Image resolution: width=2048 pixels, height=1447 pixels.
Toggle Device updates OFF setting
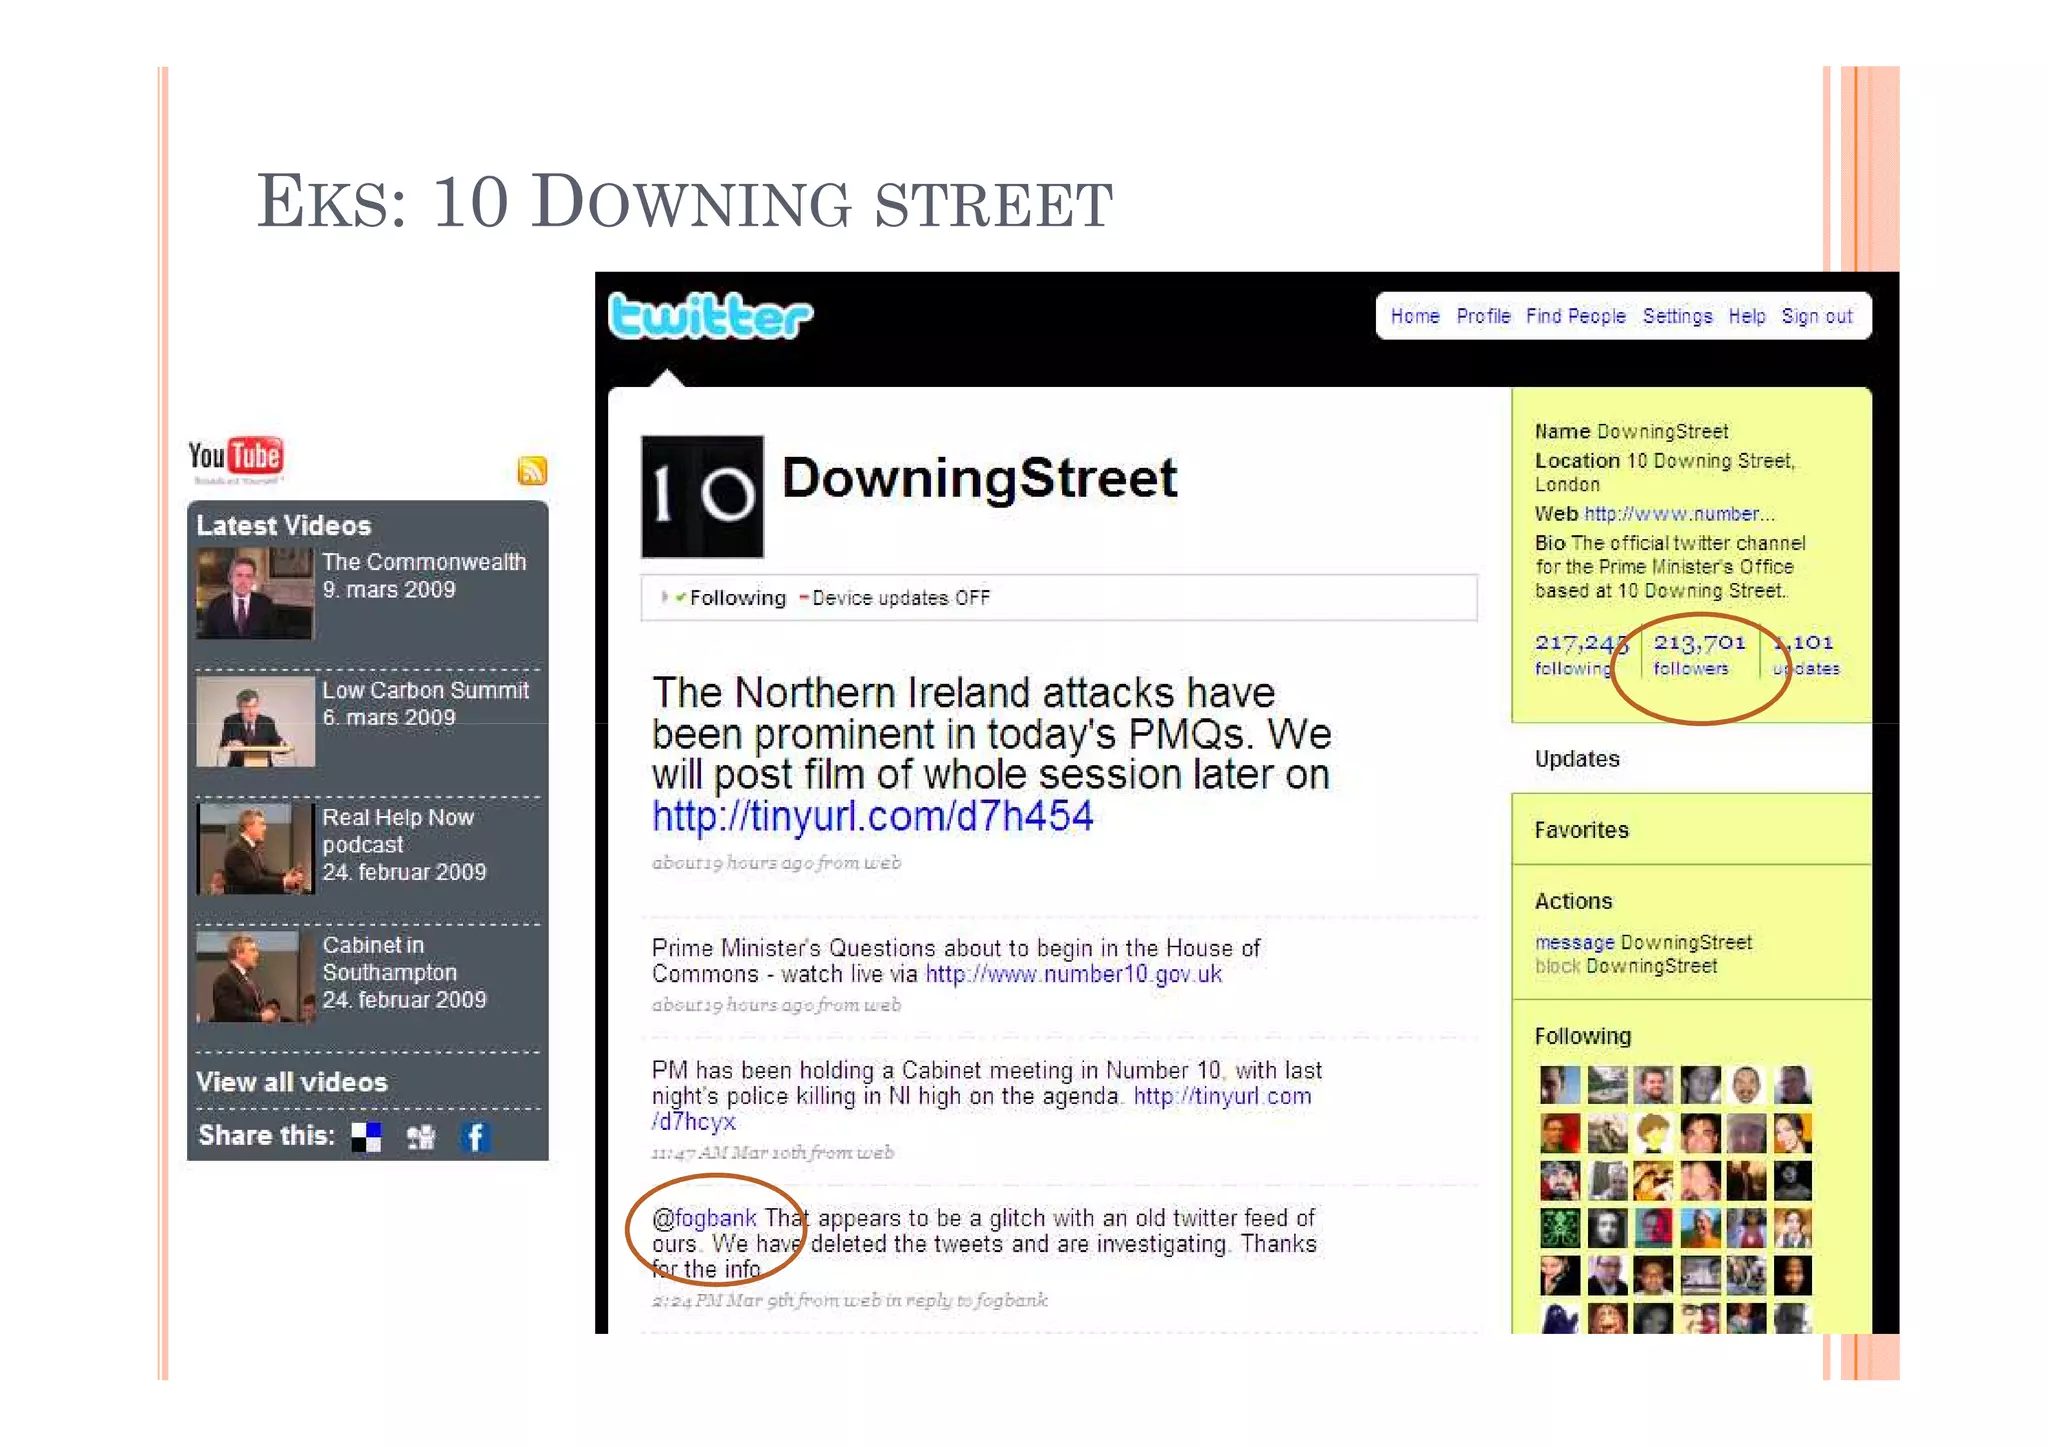tap(898, 598)
